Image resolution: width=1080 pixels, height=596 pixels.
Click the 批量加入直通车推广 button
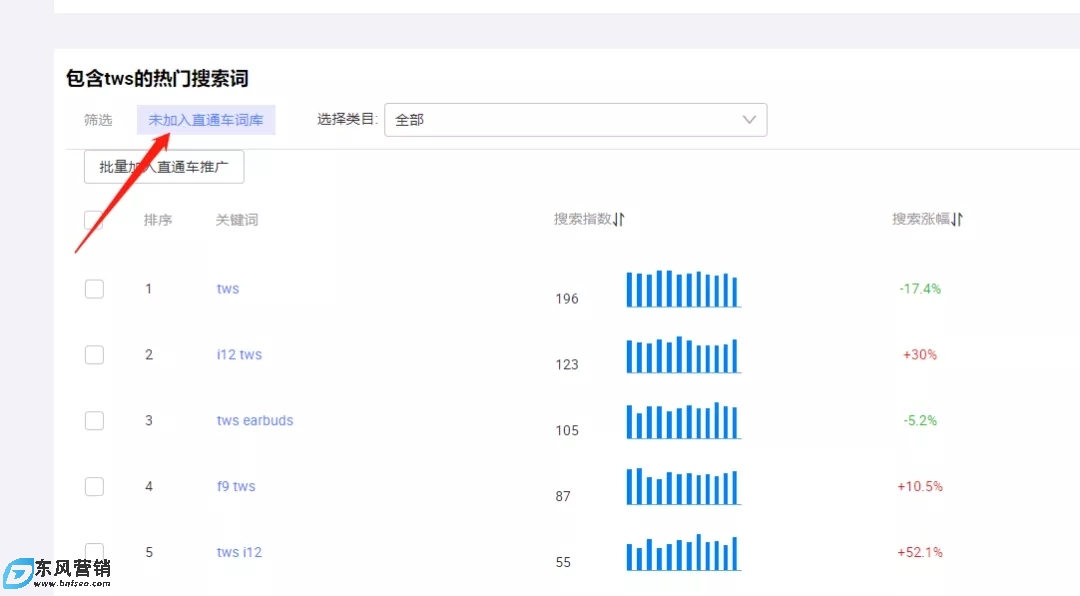point(164,167)
